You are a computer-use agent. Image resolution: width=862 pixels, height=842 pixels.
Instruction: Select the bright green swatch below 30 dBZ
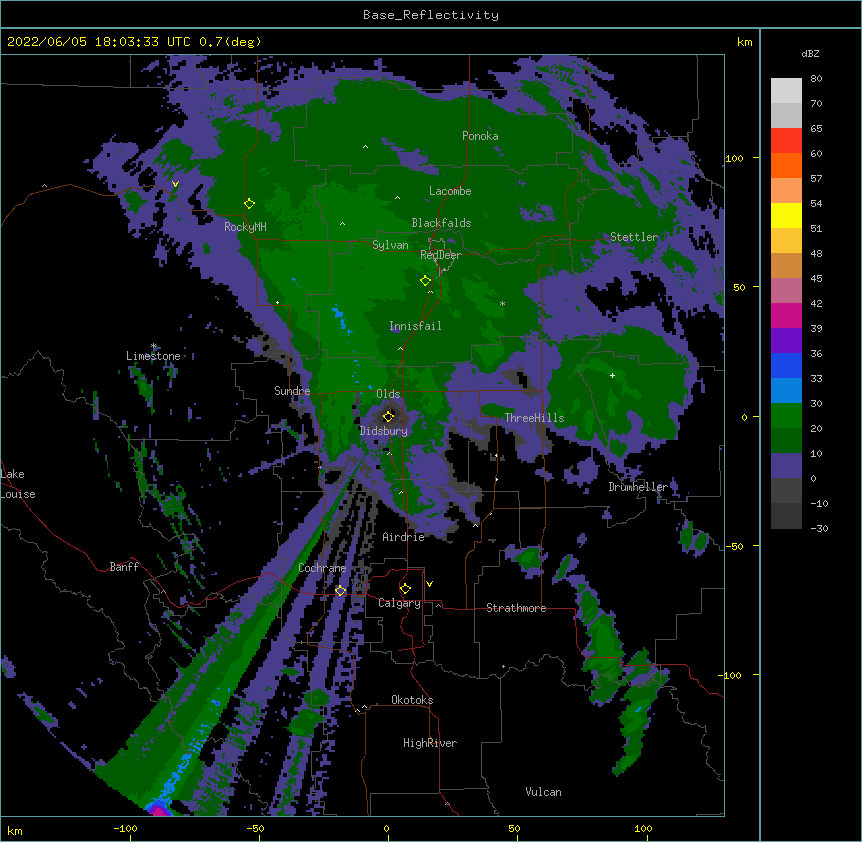pyautogui.click(x=786, y=416)
